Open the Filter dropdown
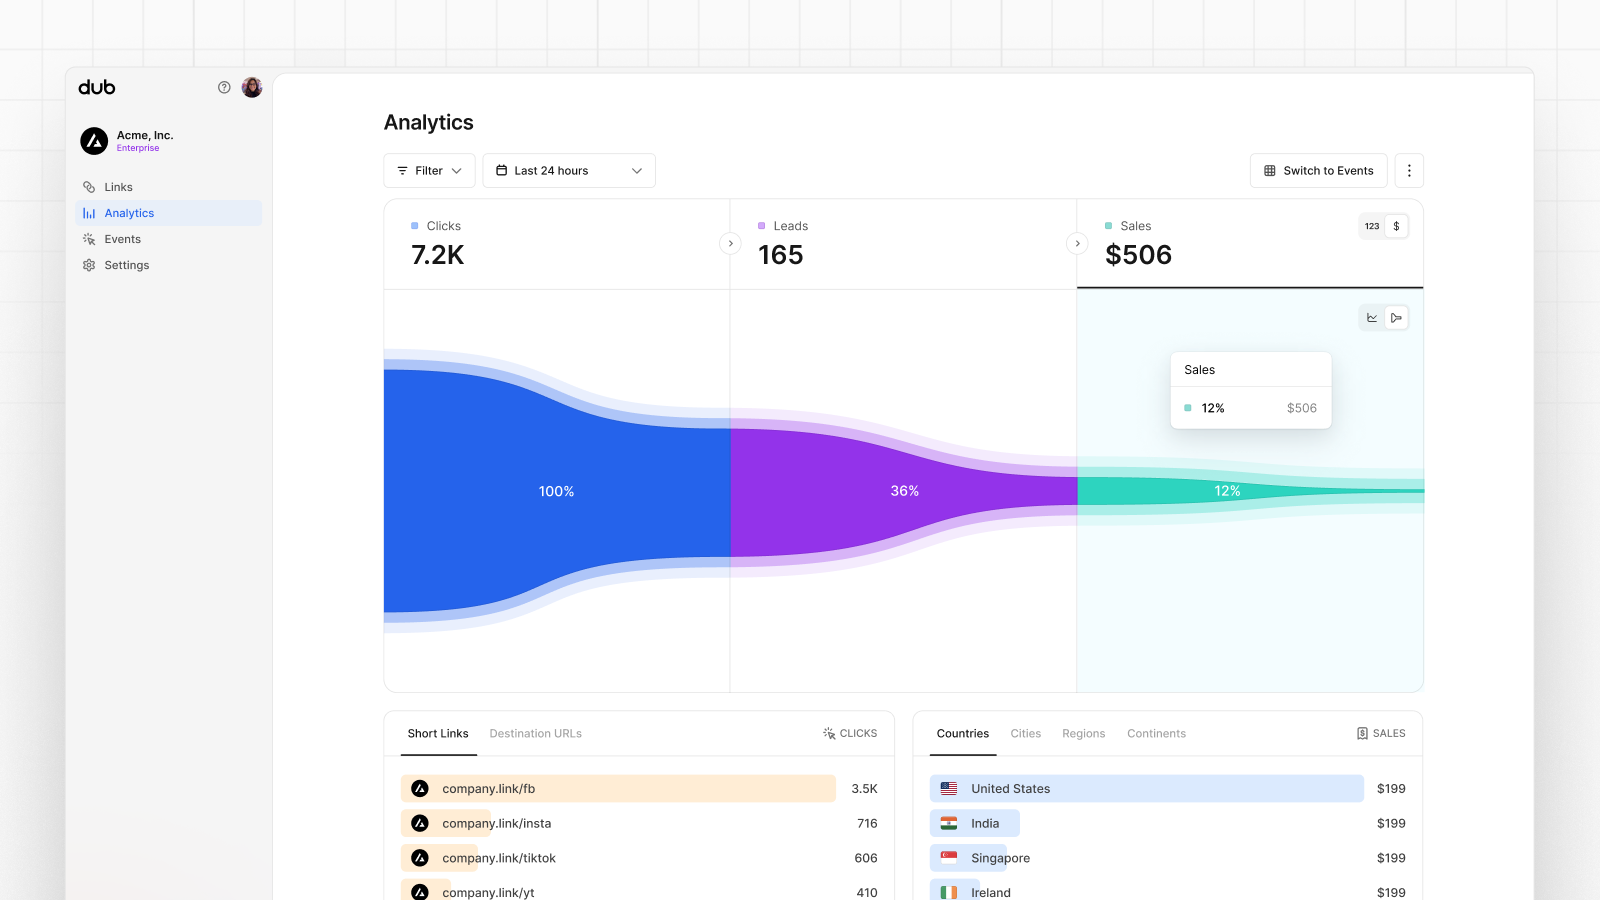Screen dimensions: 1600x900 click(429, 170)
